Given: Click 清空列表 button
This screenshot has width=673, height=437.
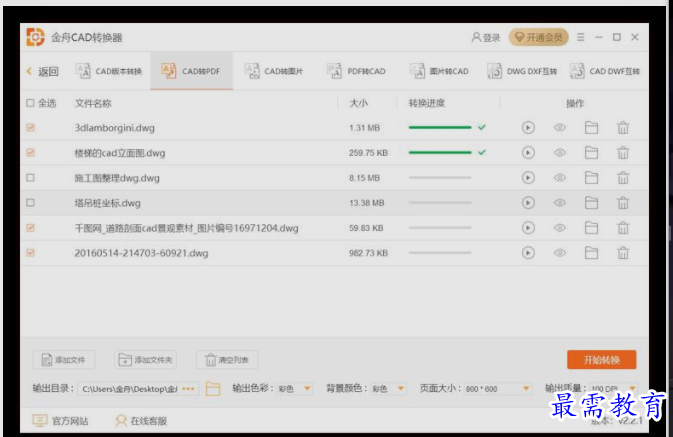Looking at the screenshot, I should coord(227,360).
